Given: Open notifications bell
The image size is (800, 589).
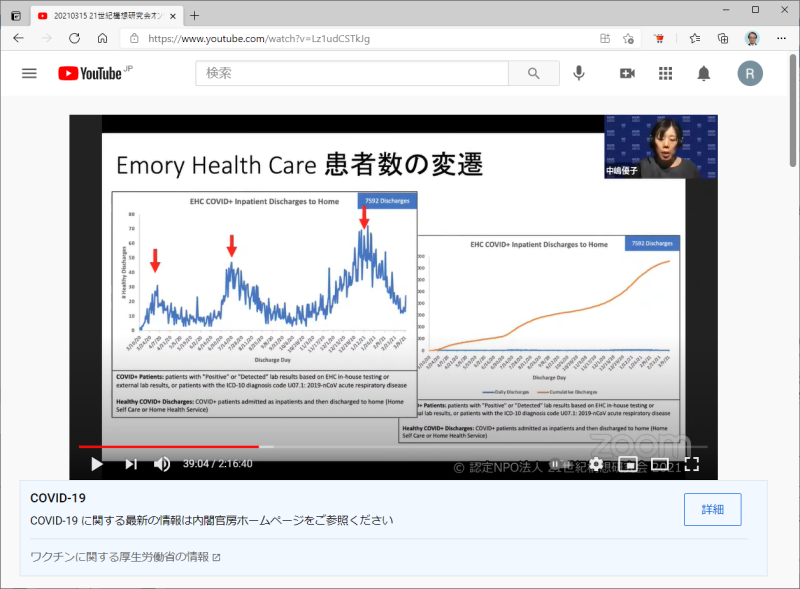Looking at the screenshot, I should click(x=704, y=73).
